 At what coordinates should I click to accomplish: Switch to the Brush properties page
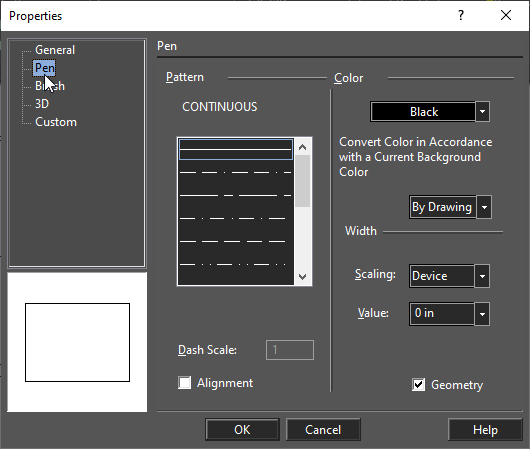tap(50, 86)
